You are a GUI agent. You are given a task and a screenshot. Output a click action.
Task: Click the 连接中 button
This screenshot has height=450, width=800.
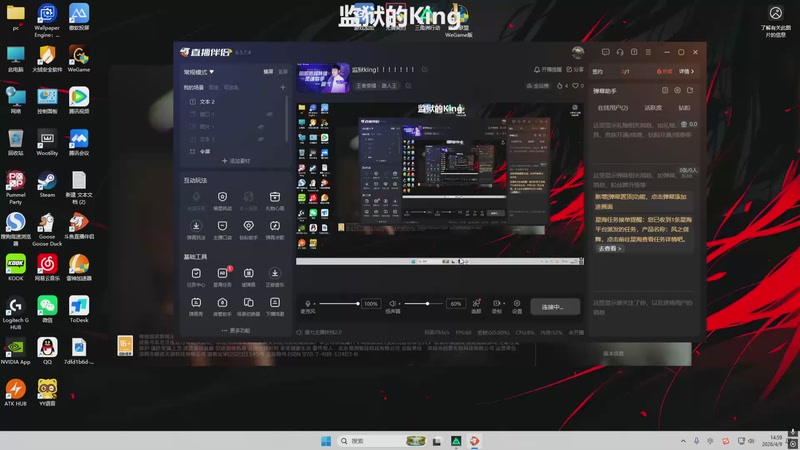[x=555, y=307]
